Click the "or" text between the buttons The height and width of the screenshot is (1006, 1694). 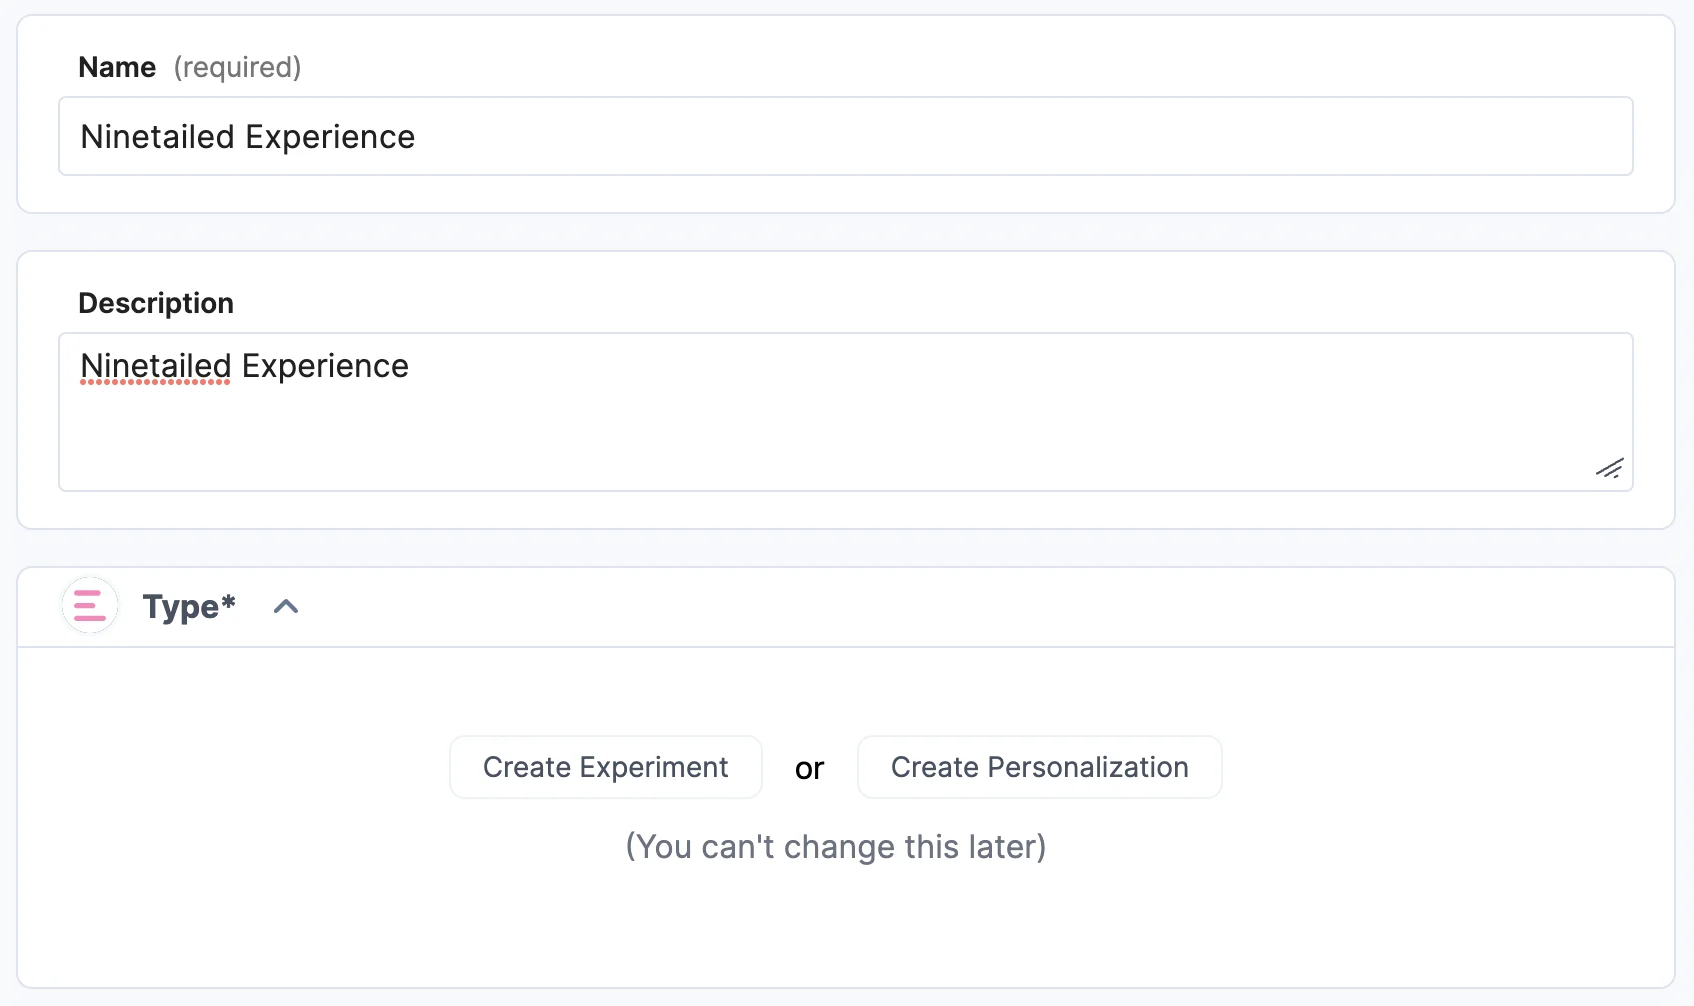[x=810, y=768]
